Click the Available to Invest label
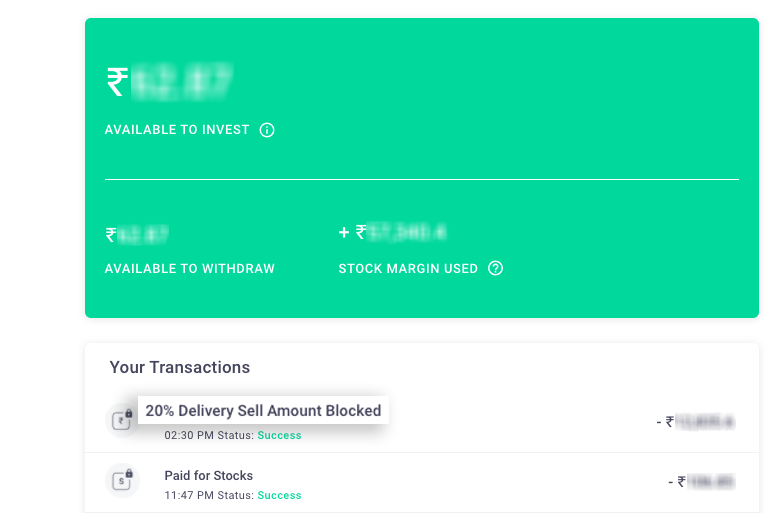The height and width of the screenshot is (513, 781). [x=177, y=130]
